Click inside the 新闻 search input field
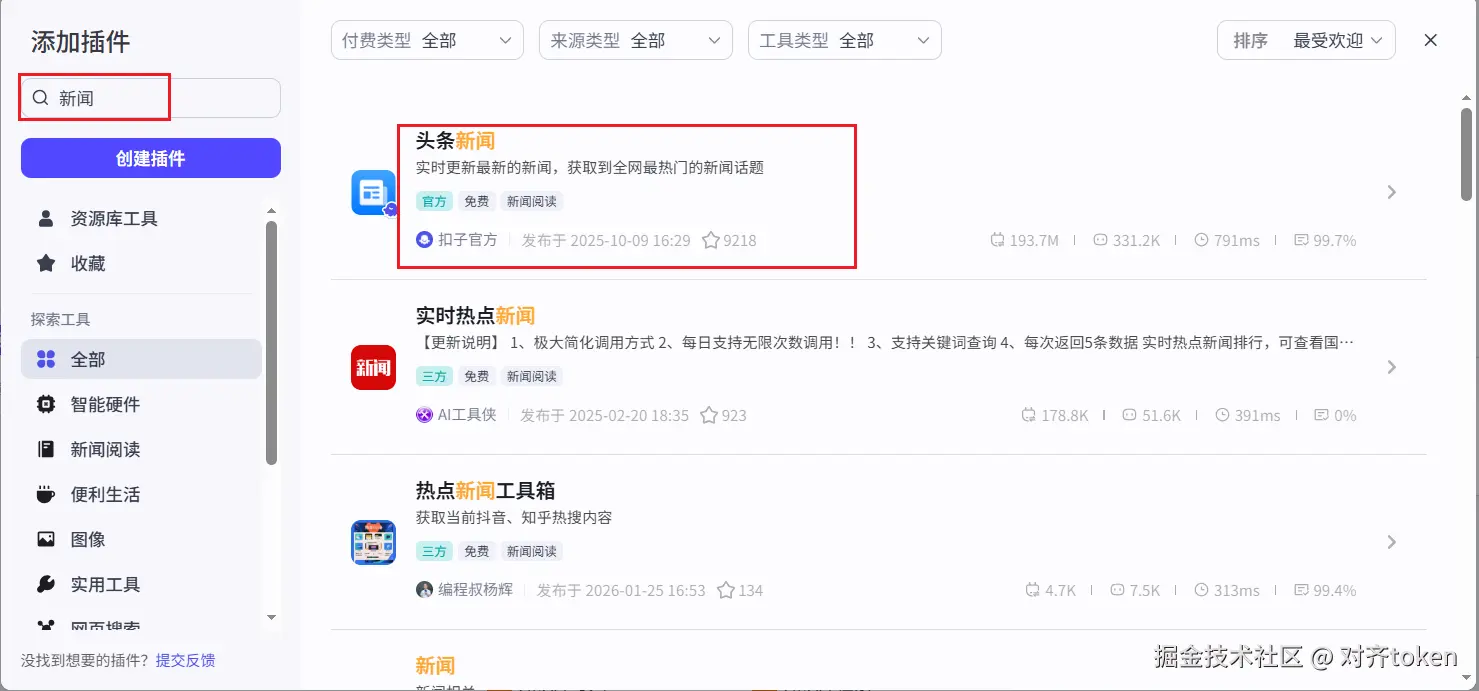The image size is (1479, 691). coord(151,98)
